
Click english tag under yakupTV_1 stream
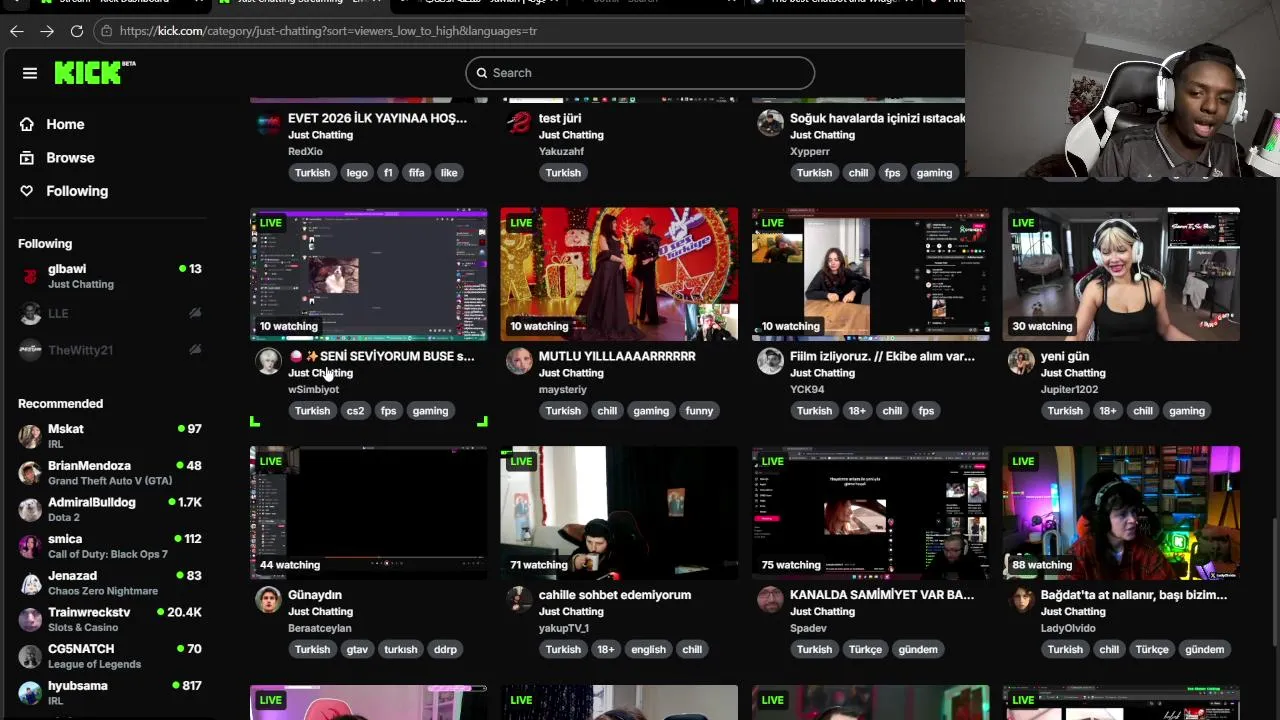tap(648, 650)
